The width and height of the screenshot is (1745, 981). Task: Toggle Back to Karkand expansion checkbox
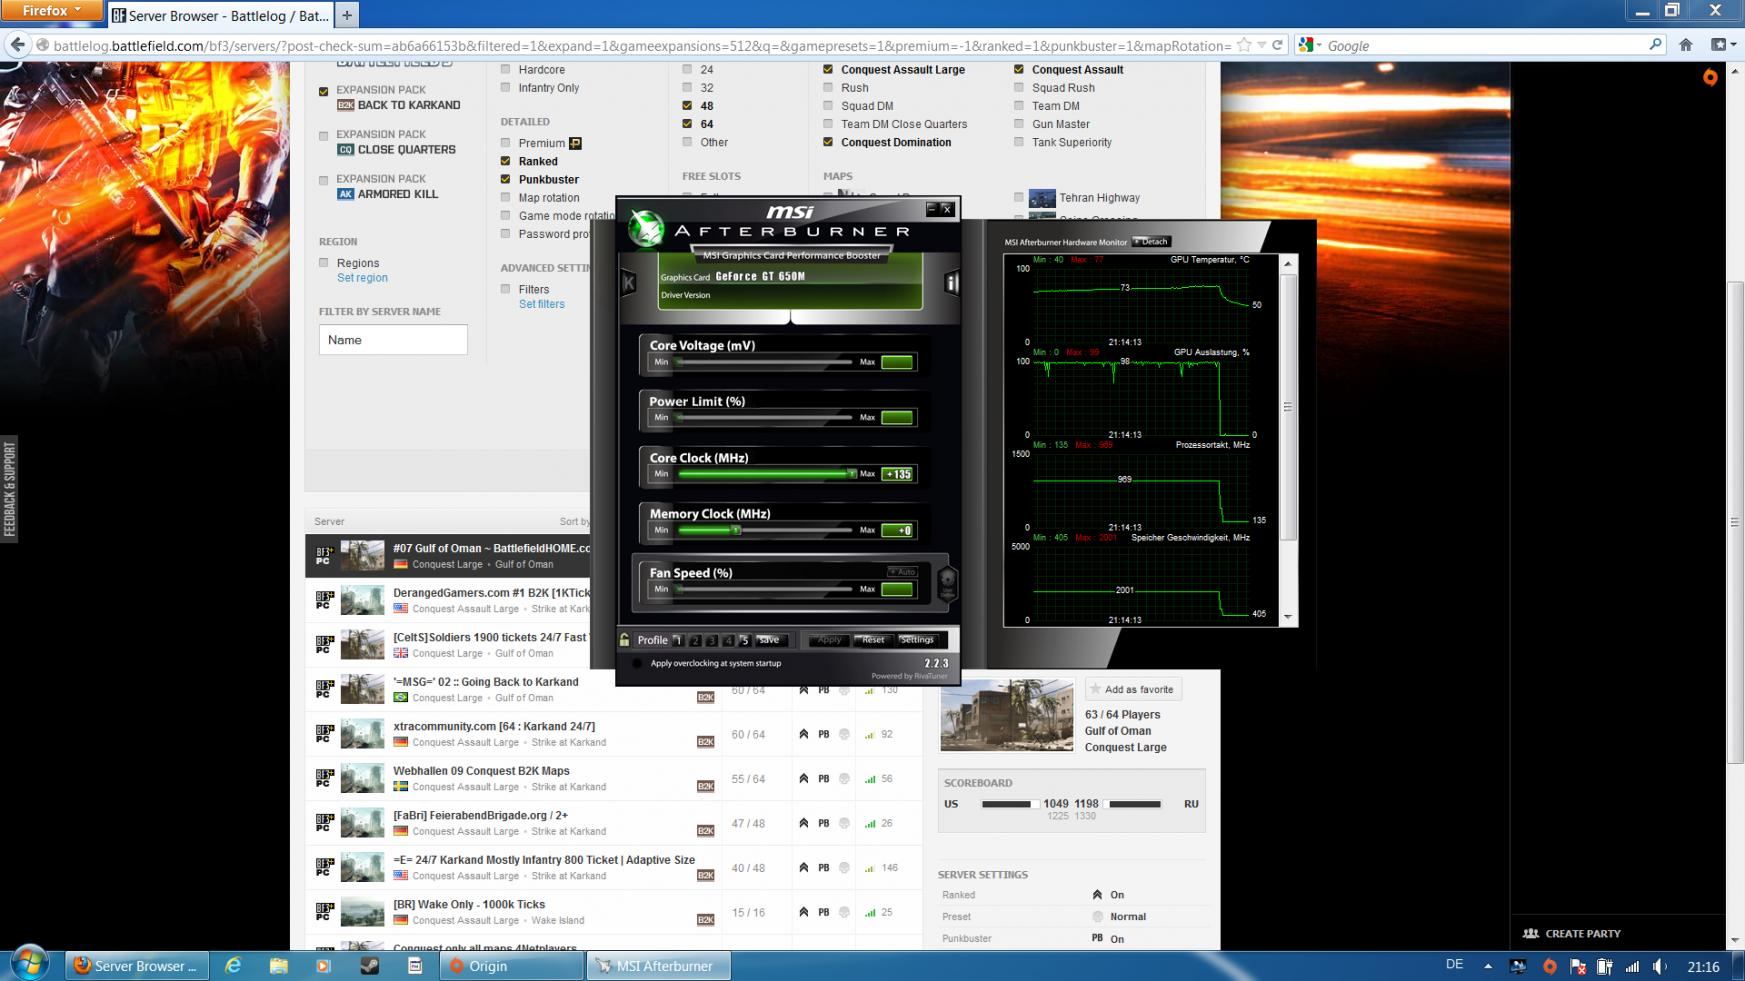click(x=323, y=91)
